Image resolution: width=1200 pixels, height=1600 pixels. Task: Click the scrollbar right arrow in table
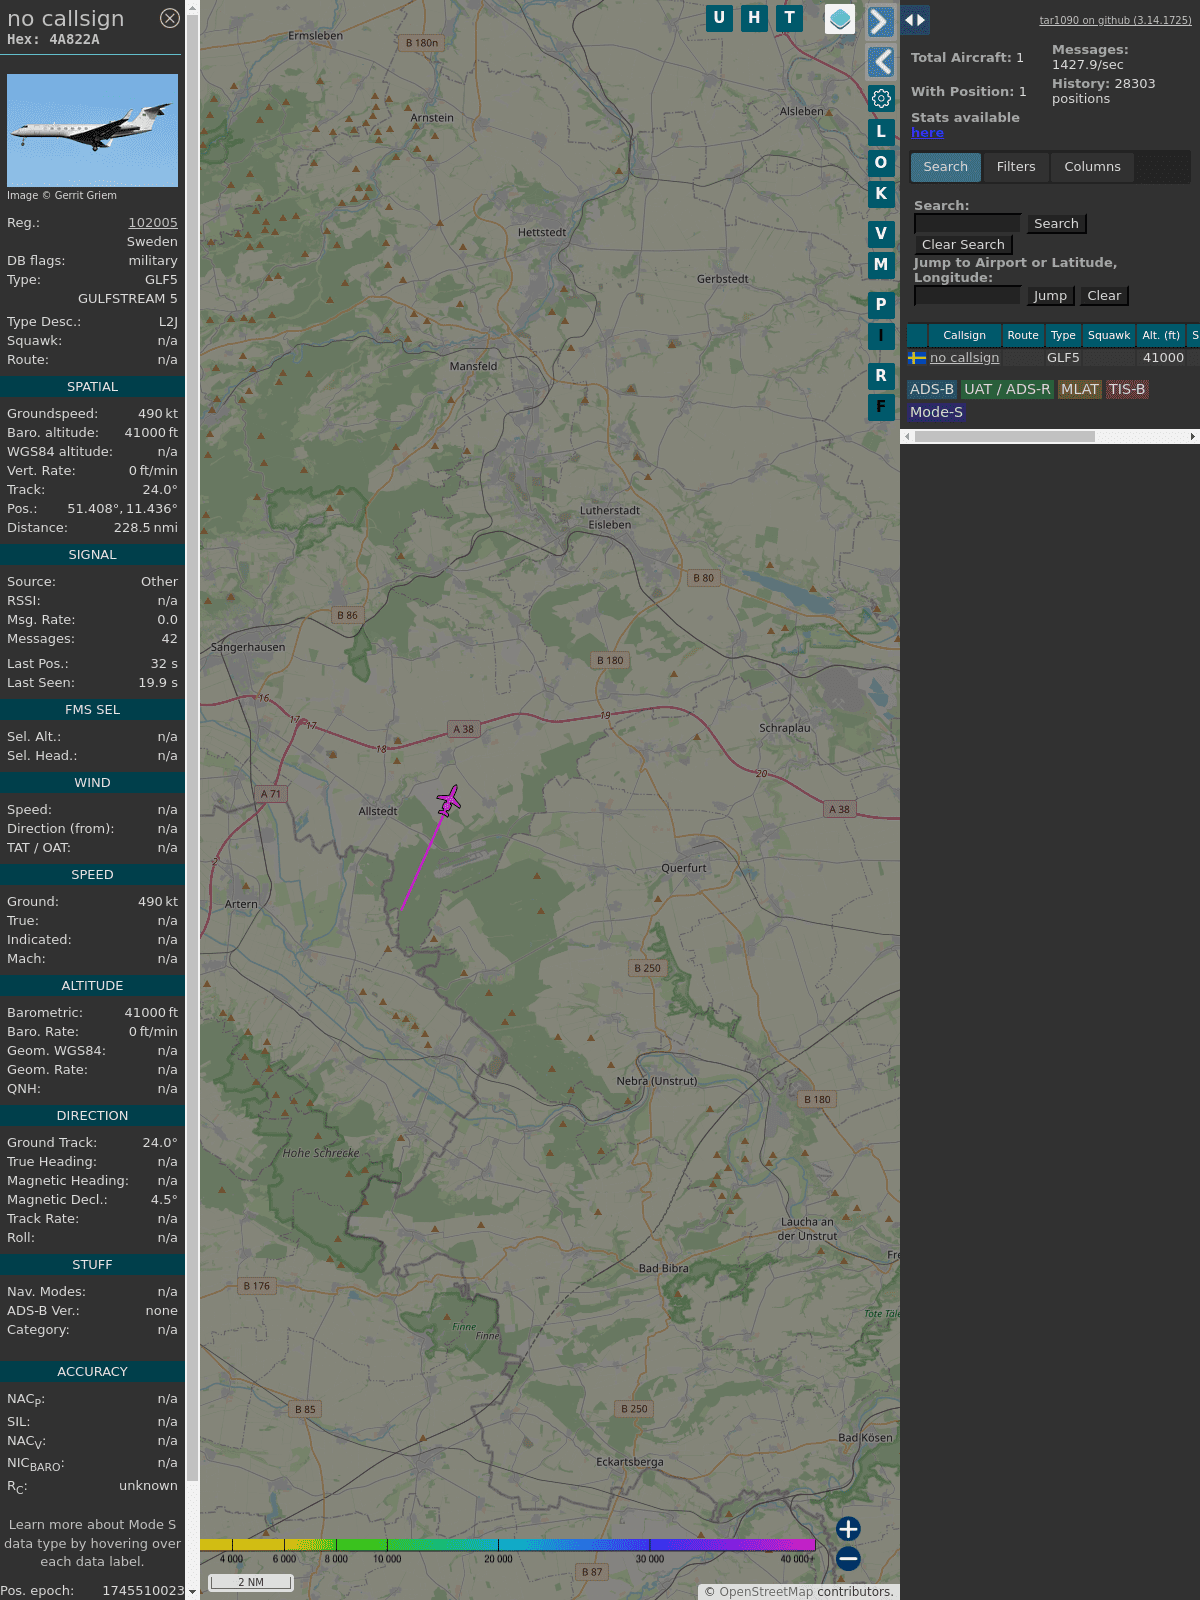click(x=1193, y=437)
